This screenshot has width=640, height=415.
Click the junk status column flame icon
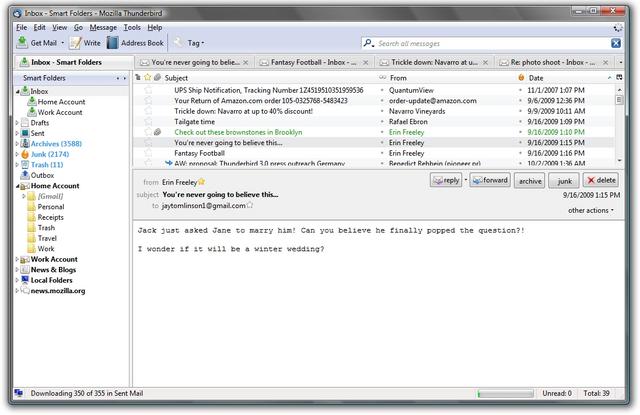pyautogui.click(x=521, y=78)
